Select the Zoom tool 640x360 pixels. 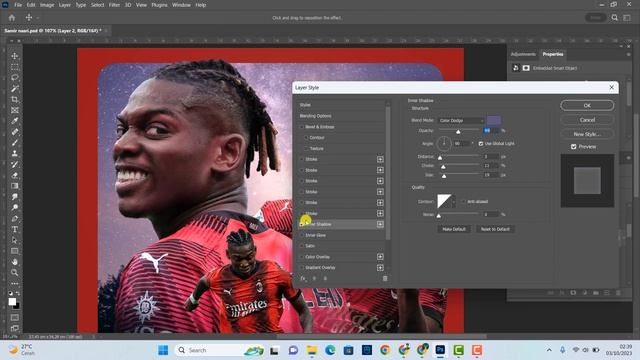pyautogui.click(x=15, y=273)
